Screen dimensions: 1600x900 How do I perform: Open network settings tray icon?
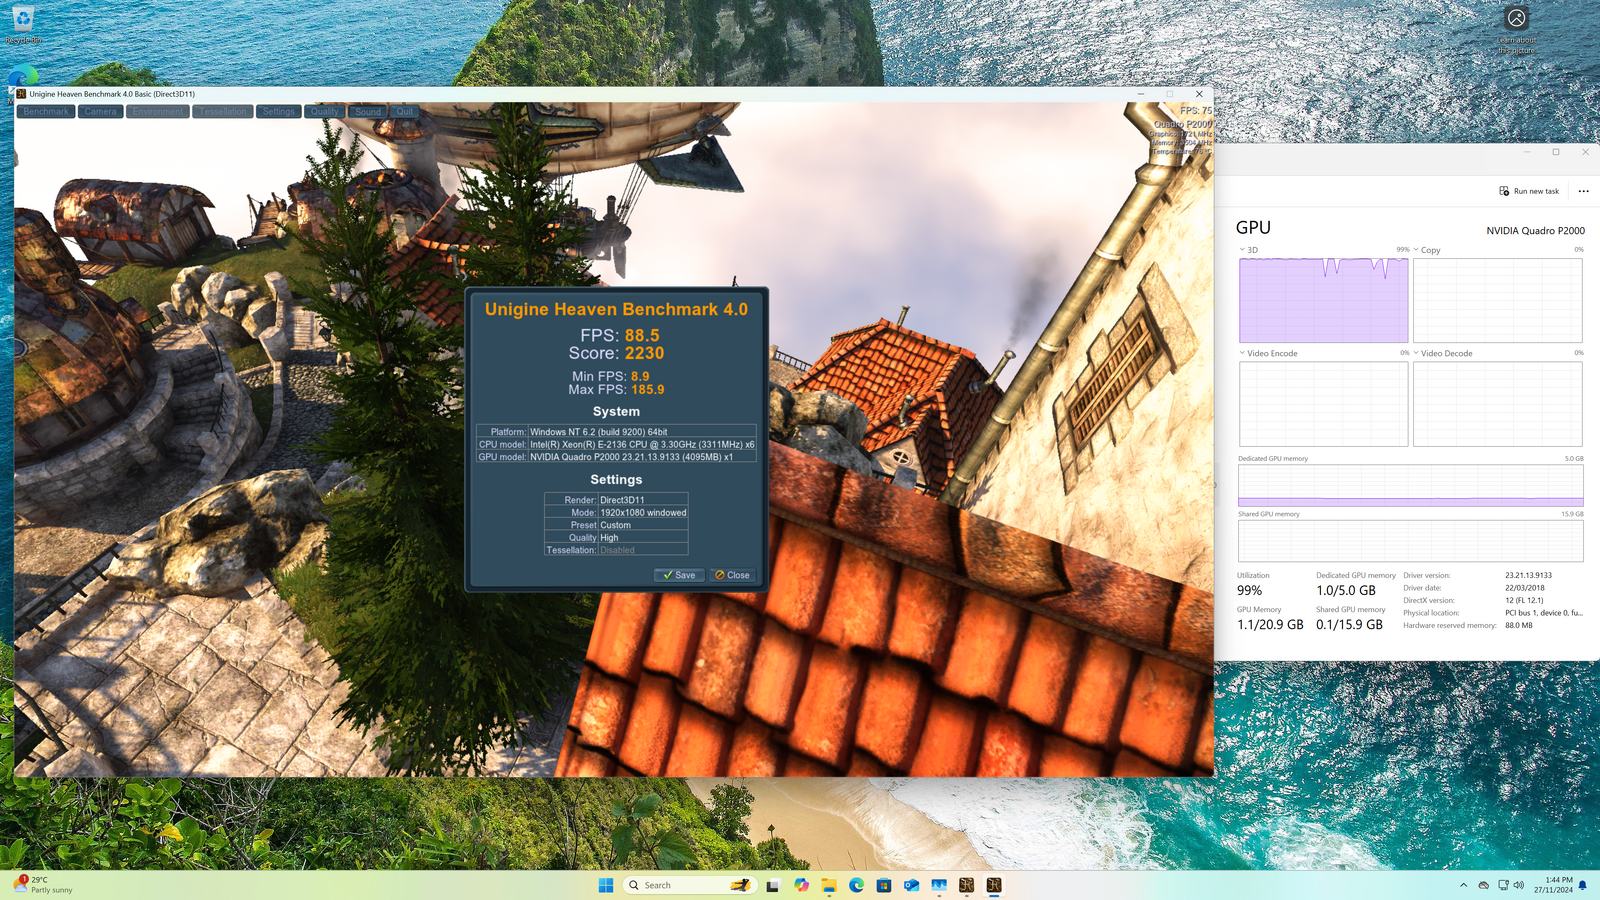pos(1503,885)
